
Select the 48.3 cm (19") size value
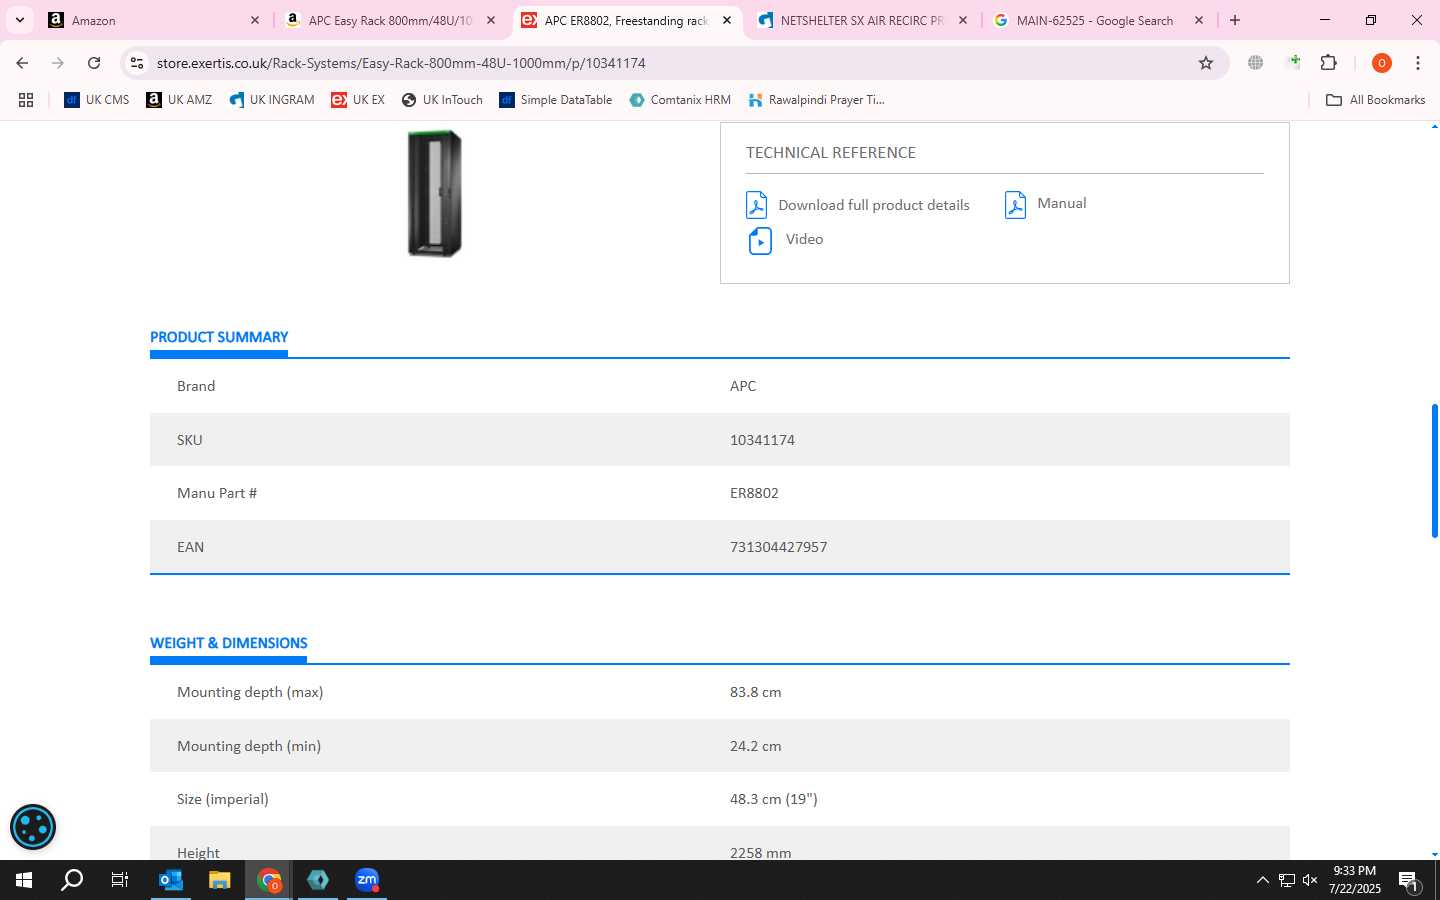[x=773, y=799]
